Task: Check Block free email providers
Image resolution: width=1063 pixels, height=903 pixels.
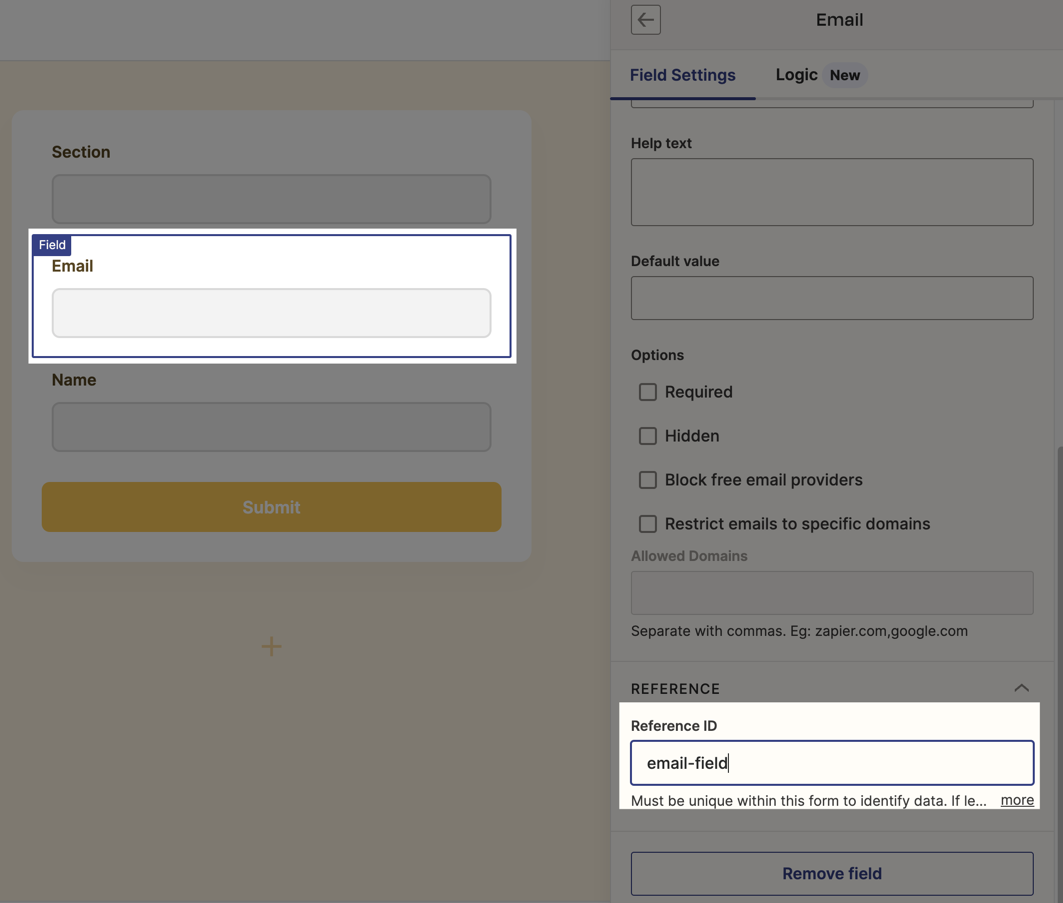Action: coord(648,480)
